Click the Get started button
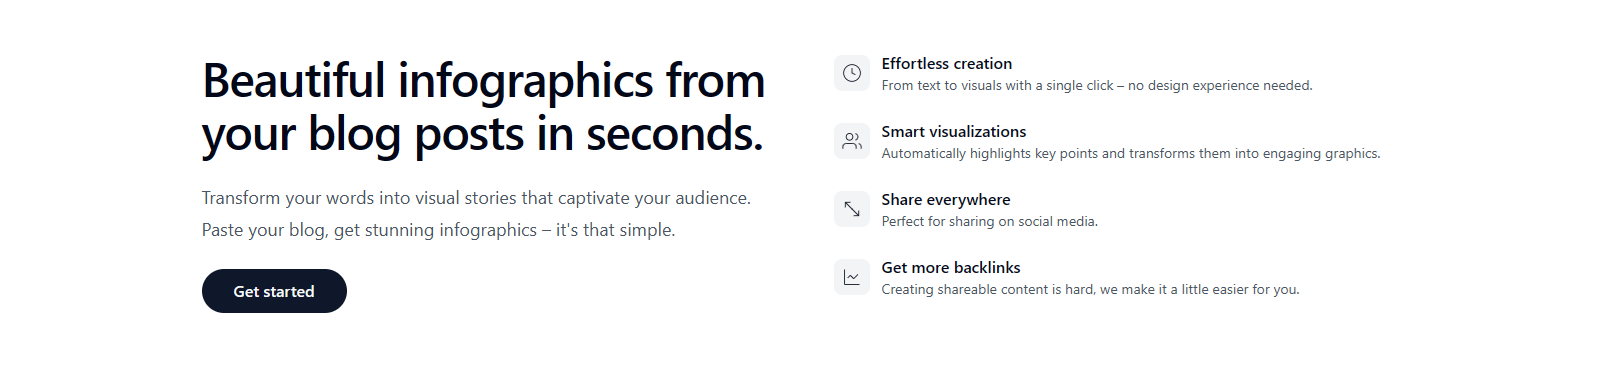The image size is (1599, 375). coord(274,291)
